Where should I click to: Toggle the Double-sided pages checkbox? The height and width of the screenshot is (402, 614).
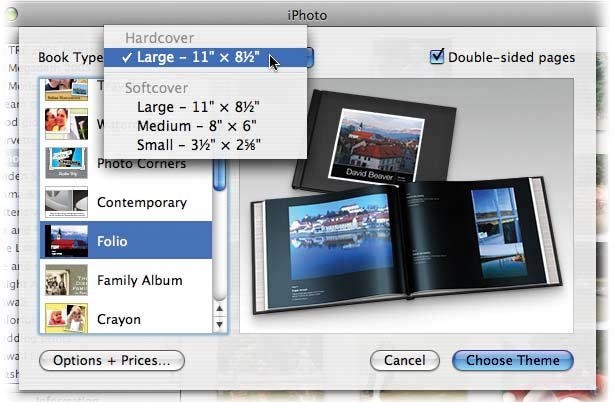pyautogui.click(x=436, y=57)
